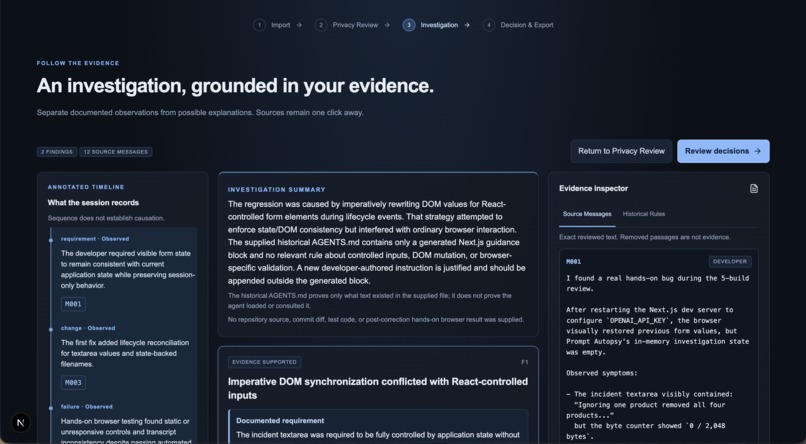The height and width of the screenshot is (444, 806).
Task: Click the document icon in Evidence inspector
Action: (754, 189)
